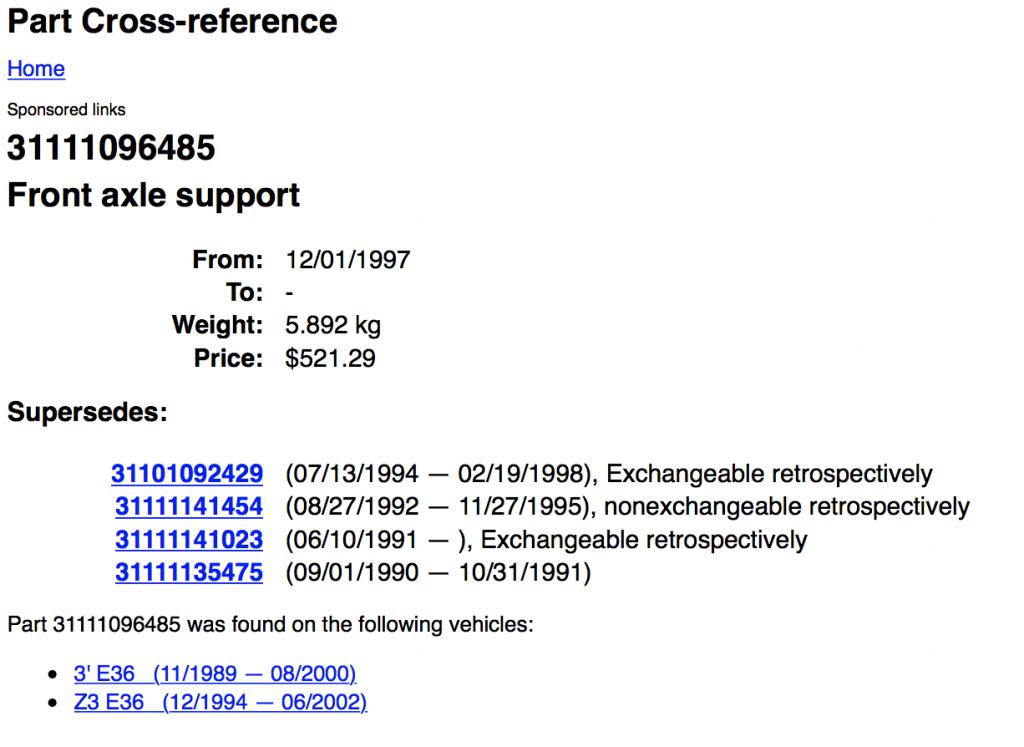Screen dimensions: 1024x747
Task: Click the Price label
Action: 229,358
